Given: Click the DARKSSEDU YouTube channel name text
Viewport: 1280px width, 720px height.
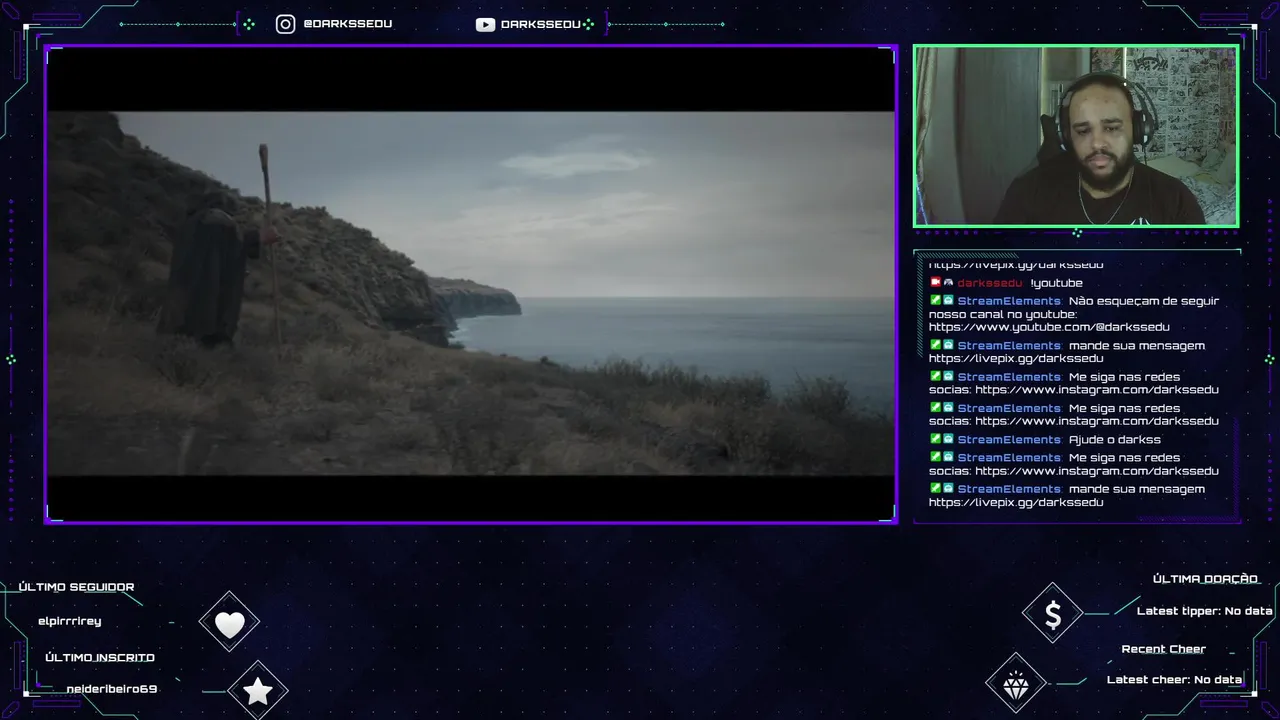Looking at the screenshot, I should click(540, 25).
